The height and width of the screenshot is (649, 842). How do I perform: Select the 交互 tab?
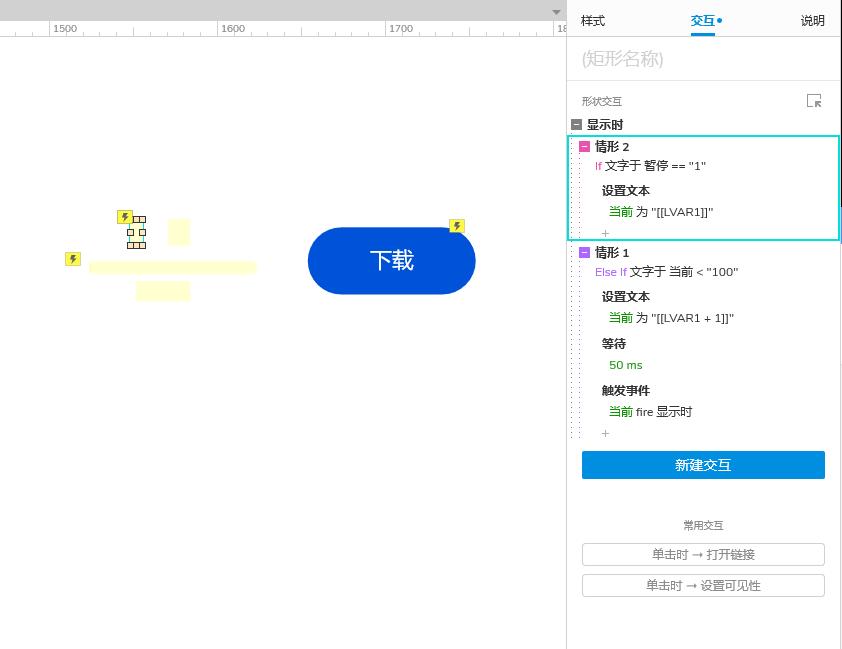[703, 21]
